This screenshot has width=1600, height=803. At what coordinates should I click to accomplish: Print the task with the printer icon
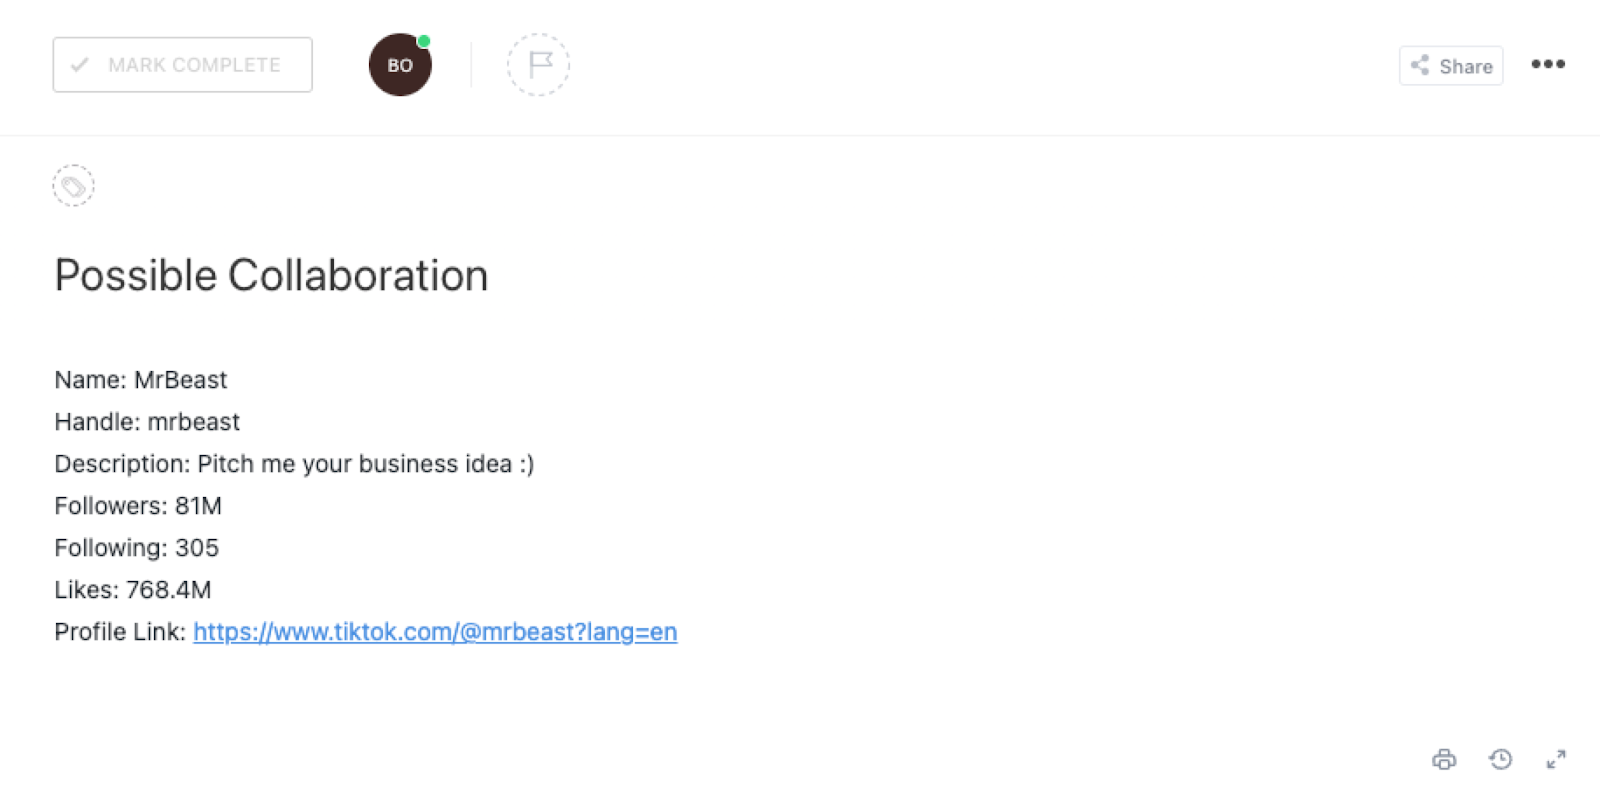1444,760
